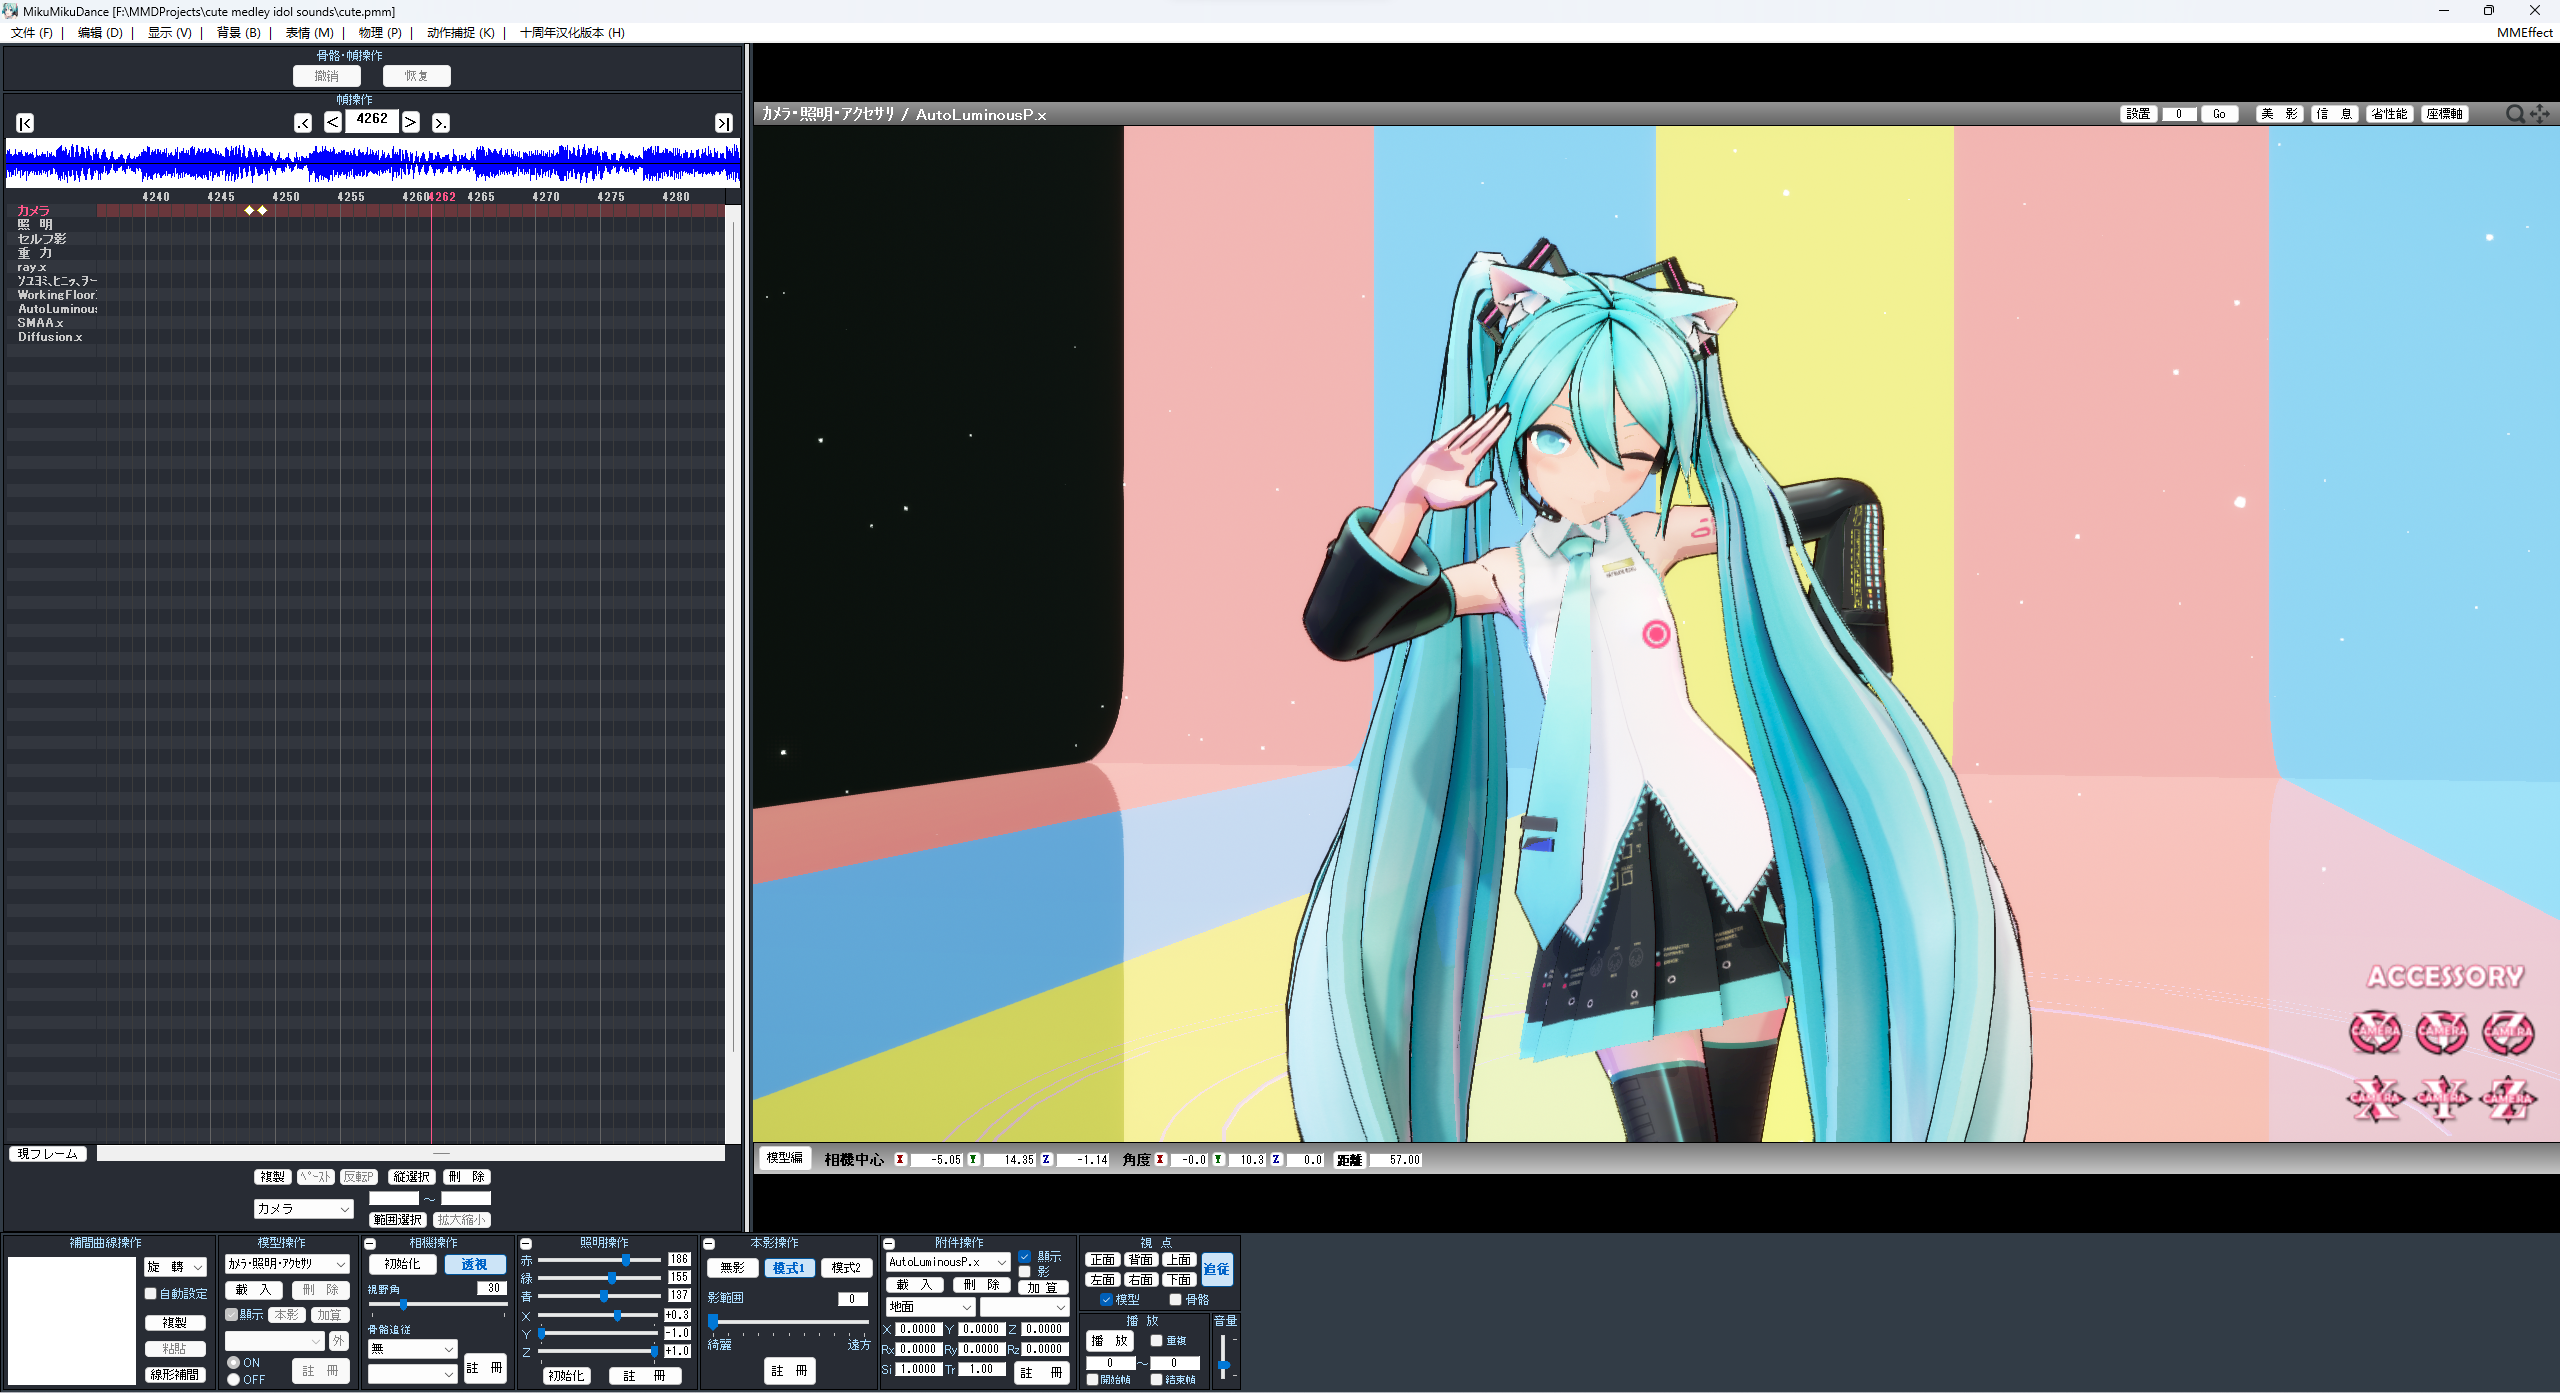Screen dimensions: 2560x1393
Task: Open AutoLuminousP.x accessory dropdown
Action: (948, 1263)
